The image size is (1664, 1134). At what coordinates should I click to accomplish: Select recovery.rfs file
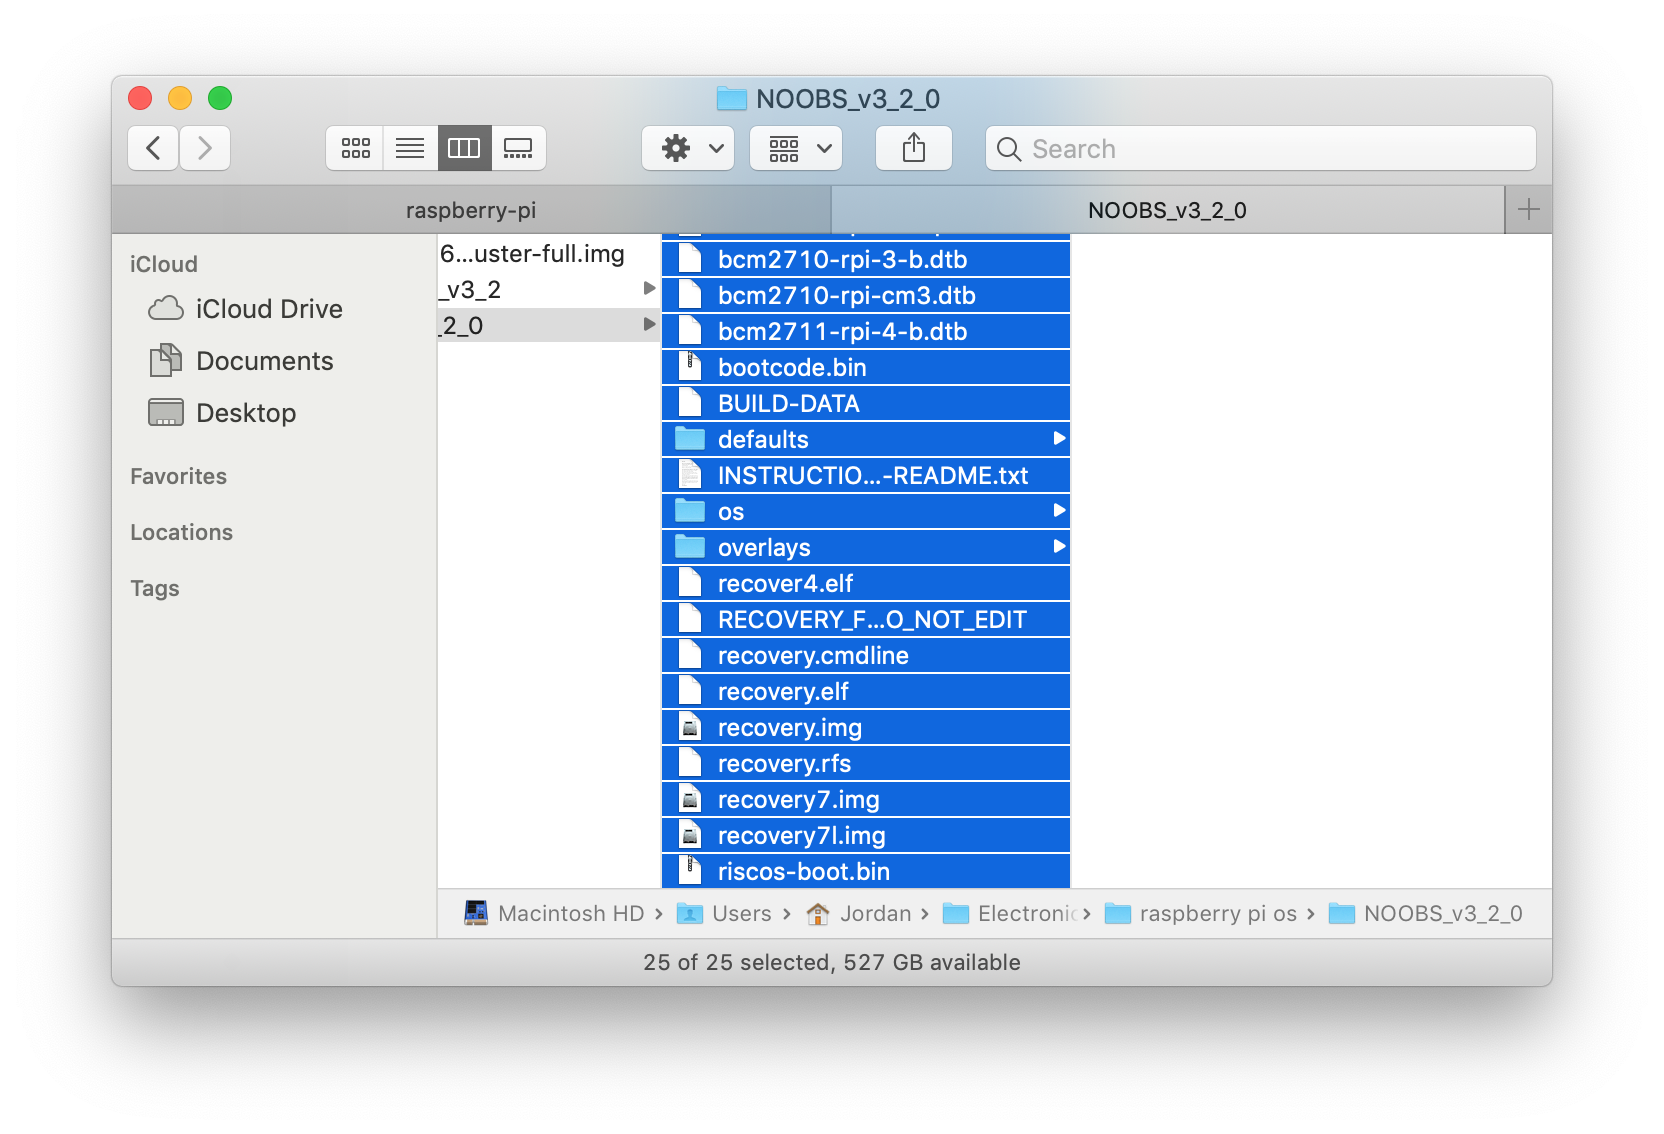coord(866,764)
